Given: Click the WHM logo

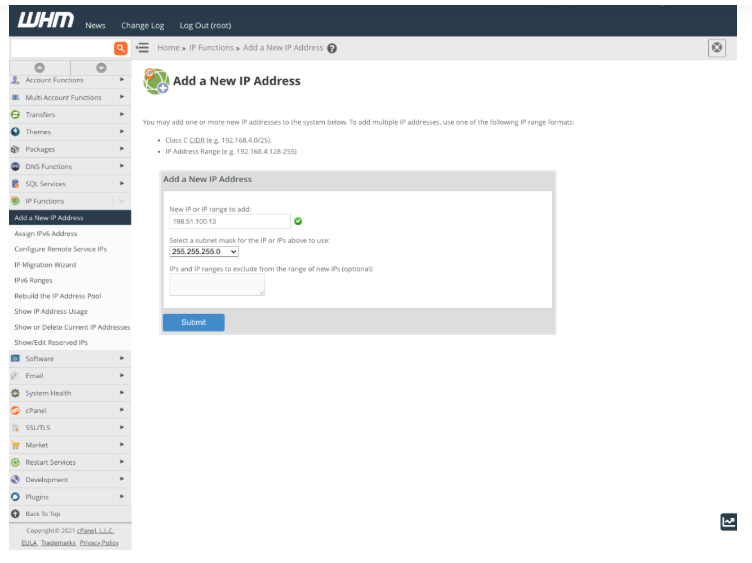Looking at the screenshot, I should pos(46,22).
